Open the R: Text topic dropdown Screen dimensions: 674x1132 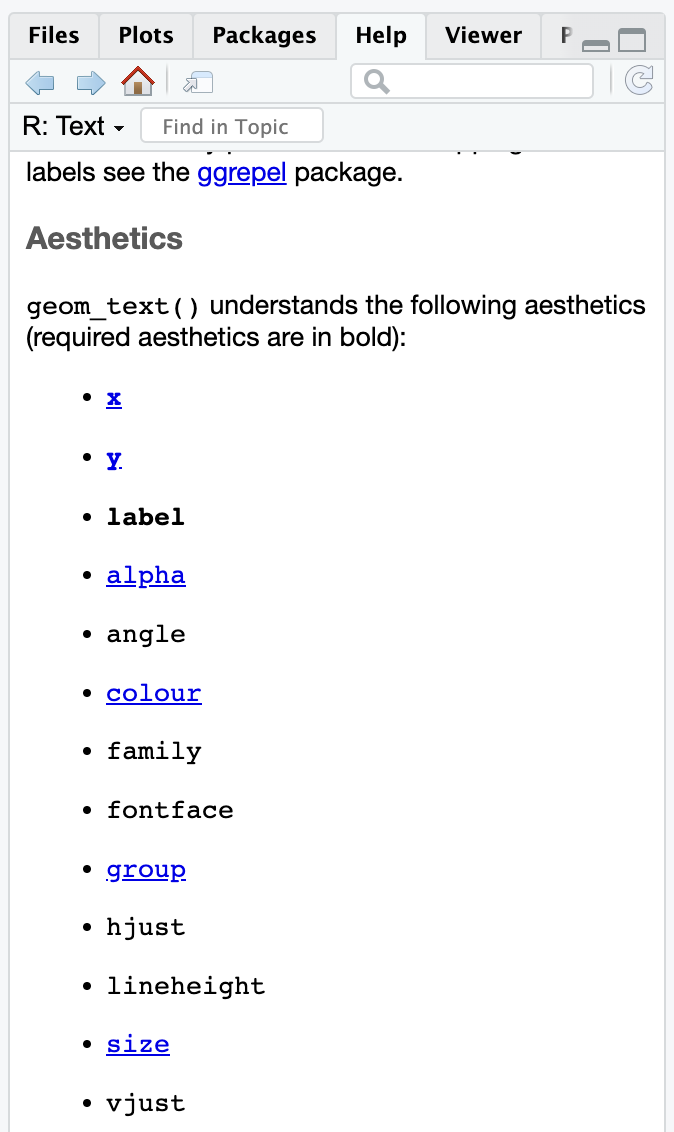click(x=75, y=127)
